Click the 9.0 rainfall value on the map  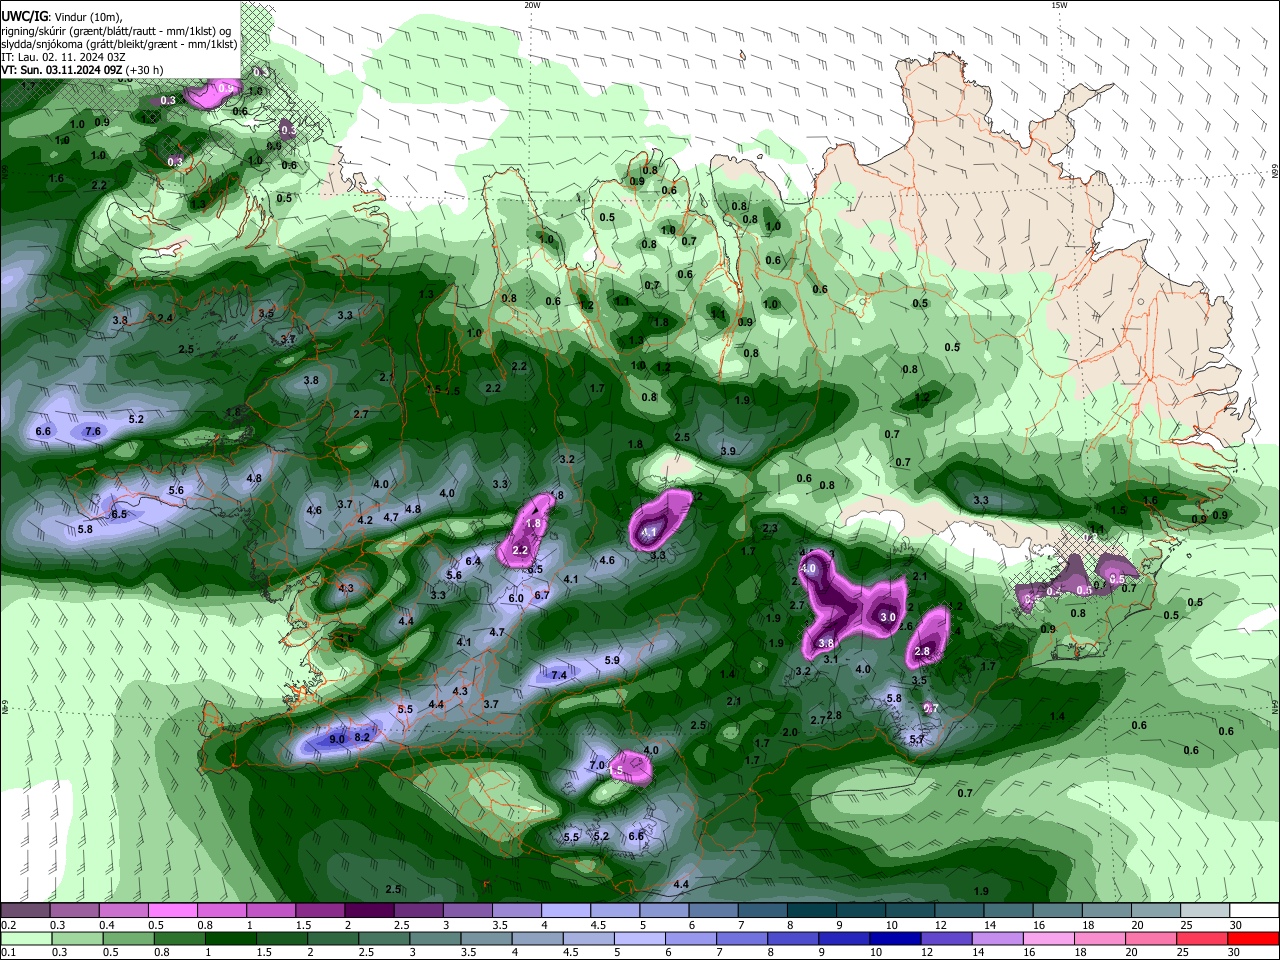coord(337,739)
